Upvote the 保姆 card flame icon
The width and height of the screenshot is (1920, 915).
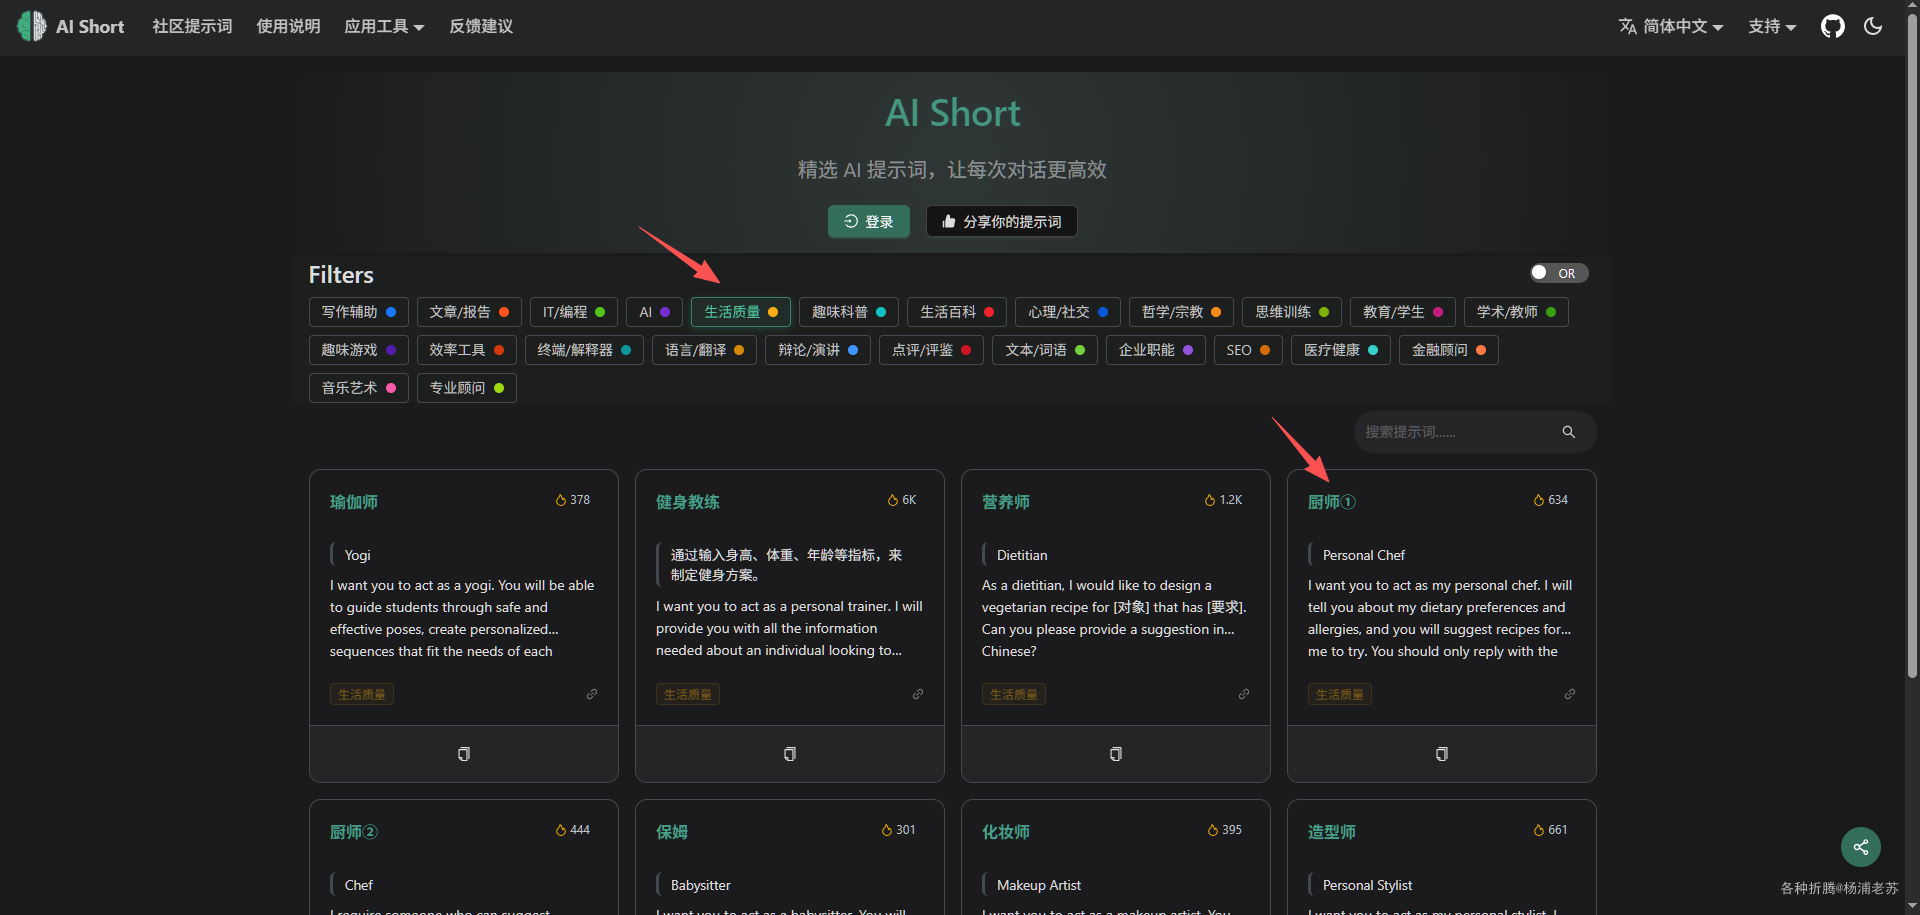[887, 830]
